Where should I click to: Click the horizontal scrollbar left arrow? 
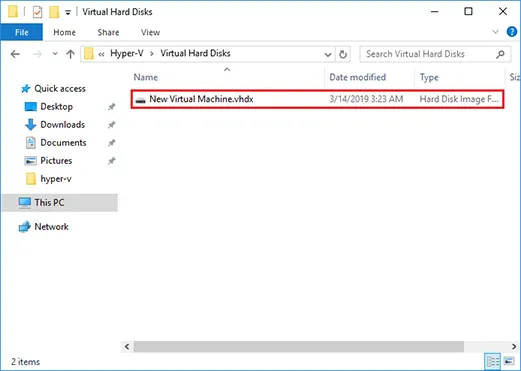point(127,347)
